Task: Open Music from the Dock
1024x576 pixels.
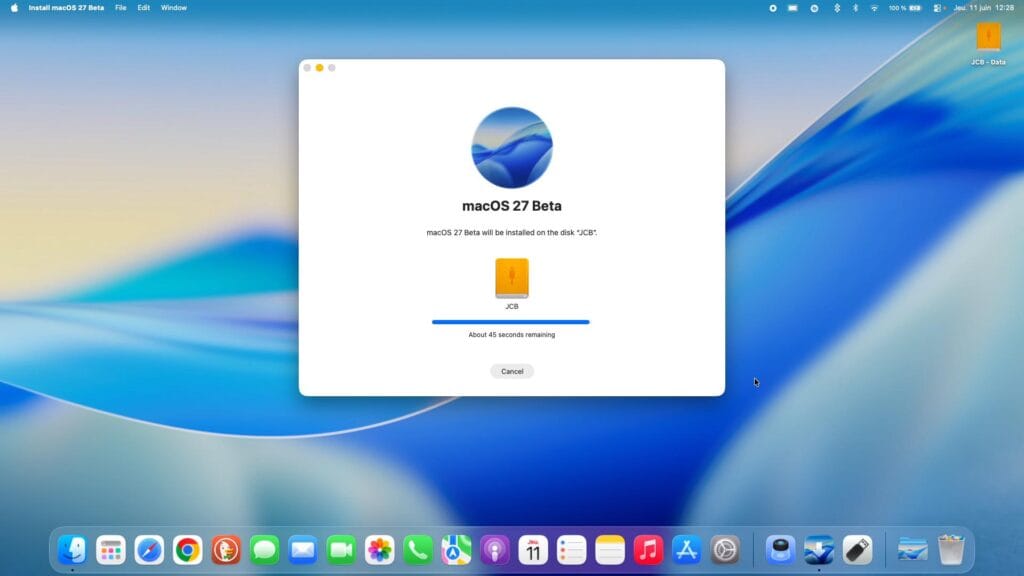Action: (x=648, y=550)
